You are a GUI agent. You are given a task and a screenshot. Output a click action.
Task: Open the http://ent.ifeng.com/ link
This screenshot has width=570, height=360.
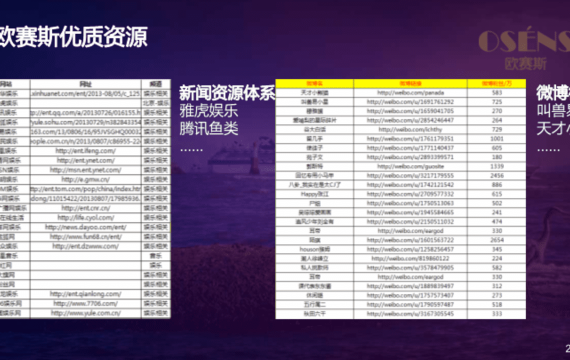pos(86,151)
